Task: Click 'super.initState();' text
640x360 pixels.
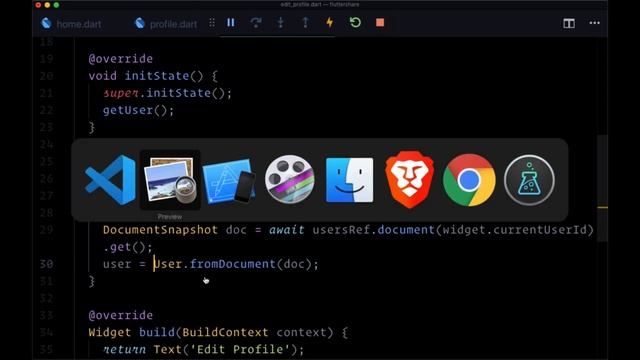Action: coord(167,93)
